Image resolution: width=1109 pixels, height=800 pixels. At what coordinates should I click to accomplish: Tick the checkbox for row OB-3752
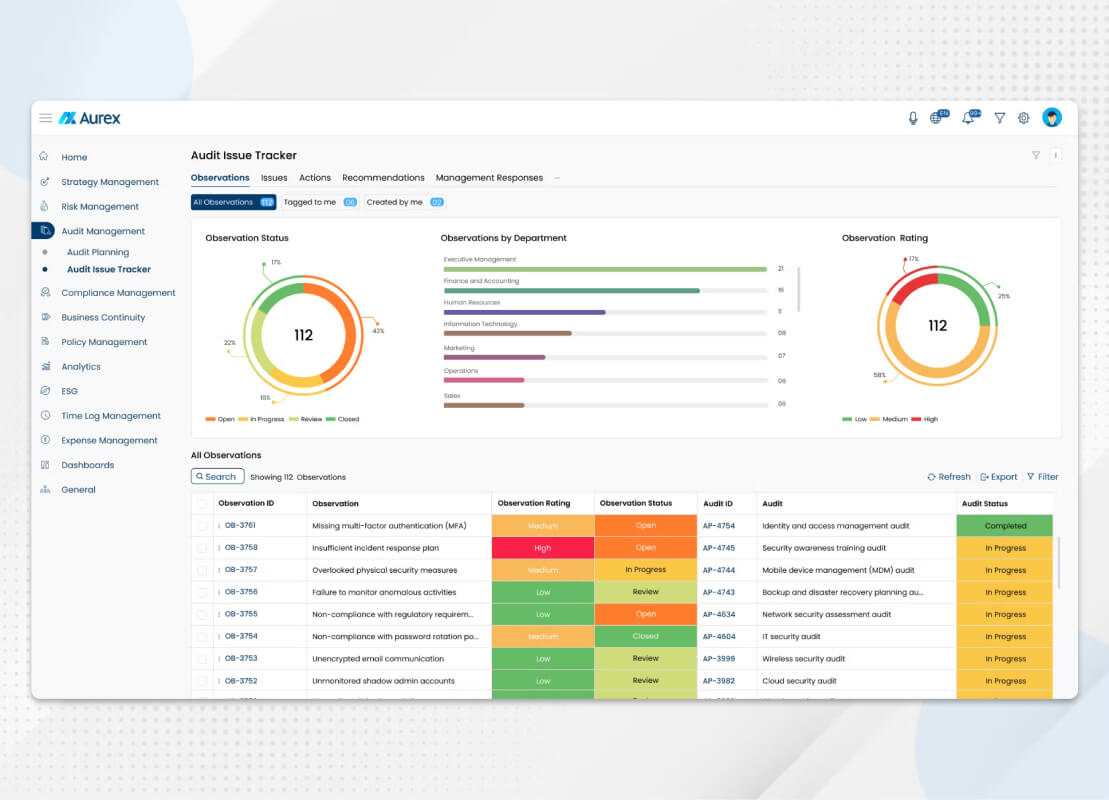(x=202, y=680)
